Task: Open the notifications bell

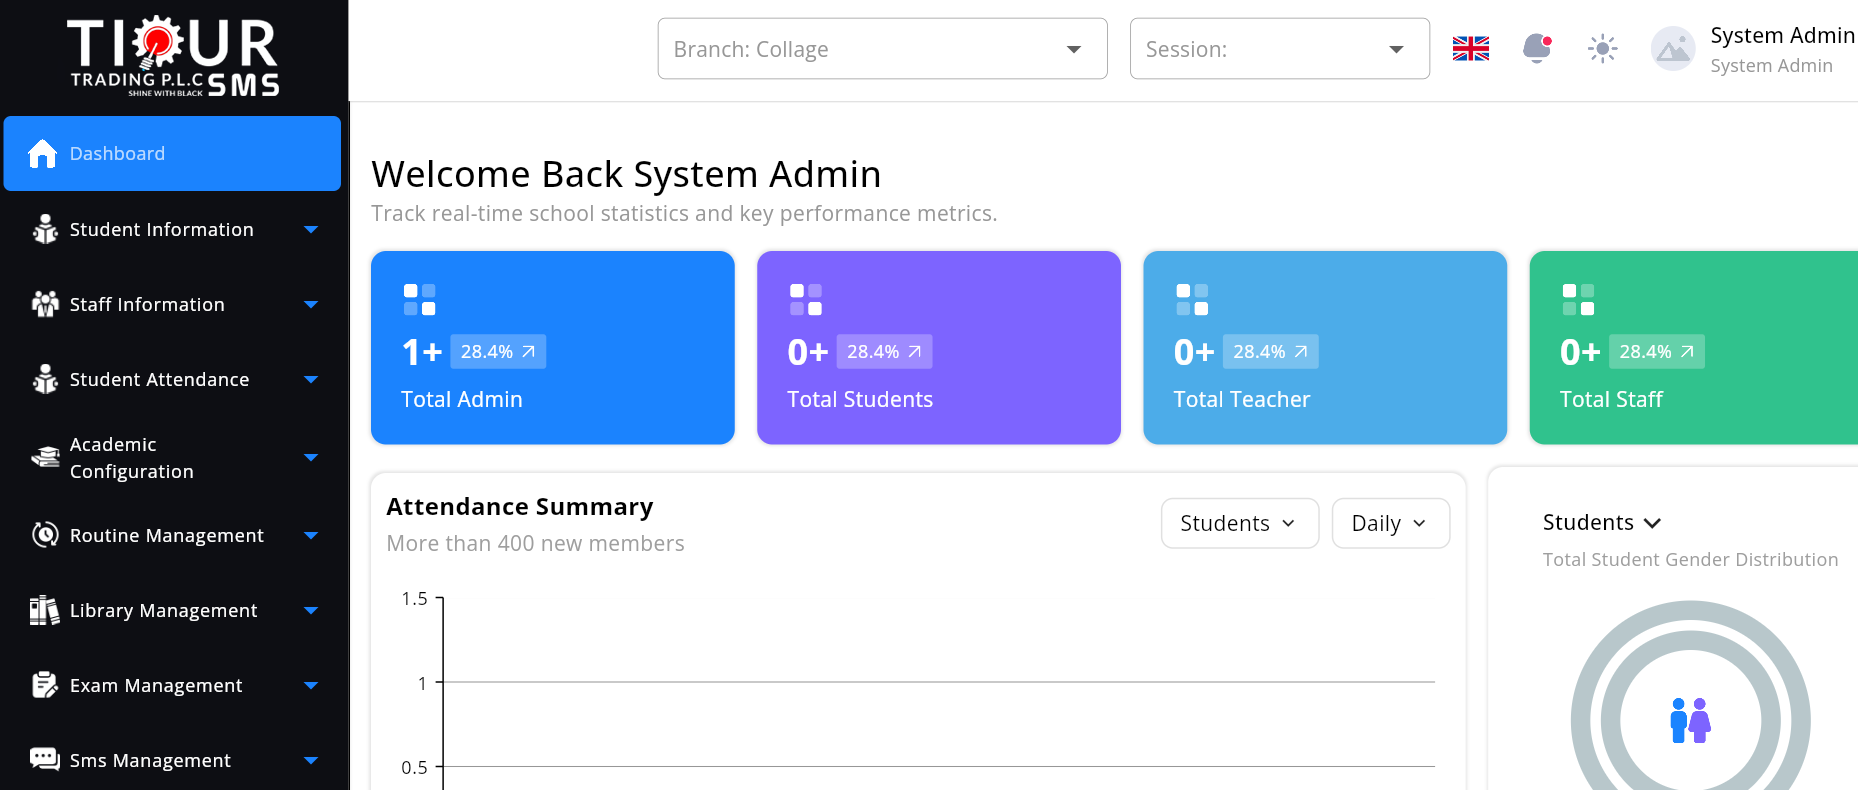Action: [x=1537, y=48]
